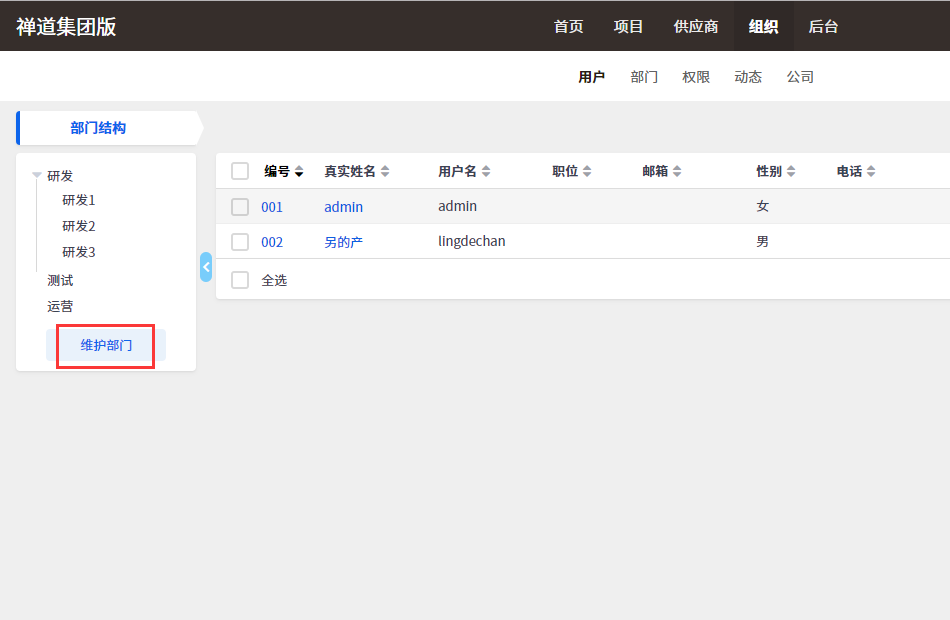The width and height of the screenshot is (950, 620).
Task: Sort the list by 邮箱 column
Action: click(677, 172)
